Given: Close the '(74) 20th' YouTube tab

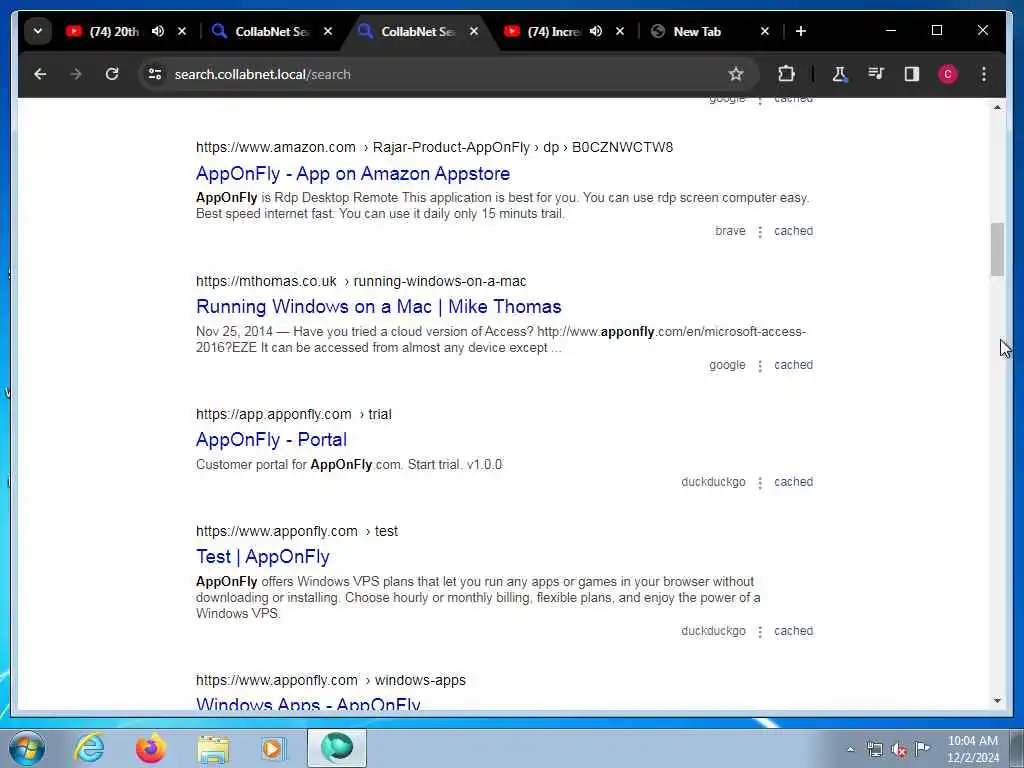Looking at the screenshot, I should (x=182, y=31).
